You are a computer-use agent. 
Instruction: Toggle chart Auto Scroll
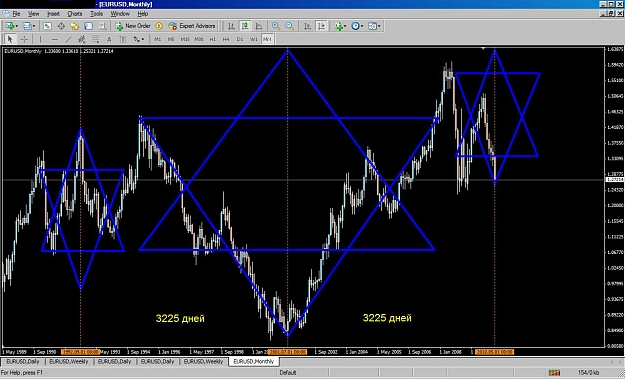click(307, 26)
